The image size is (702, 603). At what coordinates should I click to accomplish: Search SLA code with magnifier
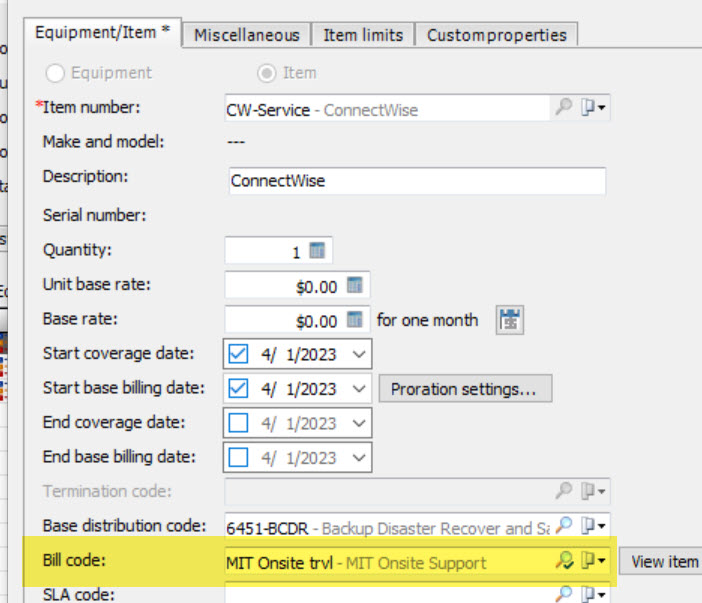point(563,594)
